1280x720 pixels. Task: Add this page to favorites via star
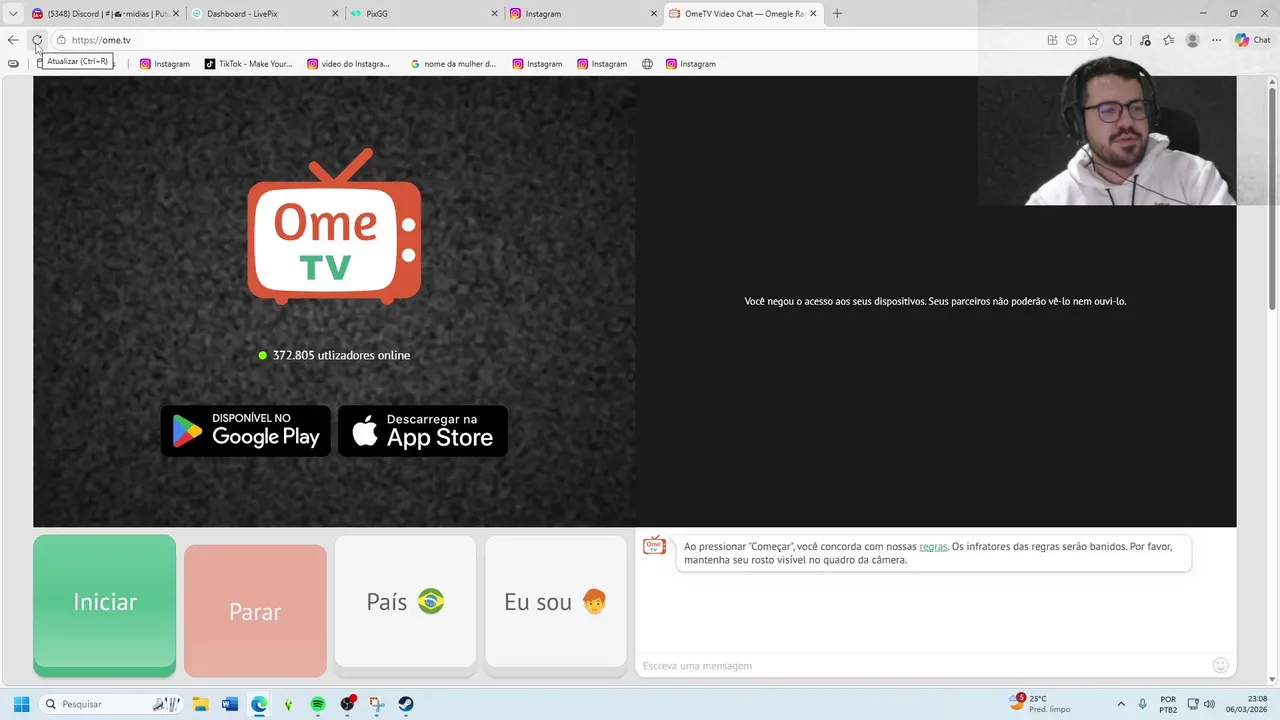click(x=1093, y=40)
